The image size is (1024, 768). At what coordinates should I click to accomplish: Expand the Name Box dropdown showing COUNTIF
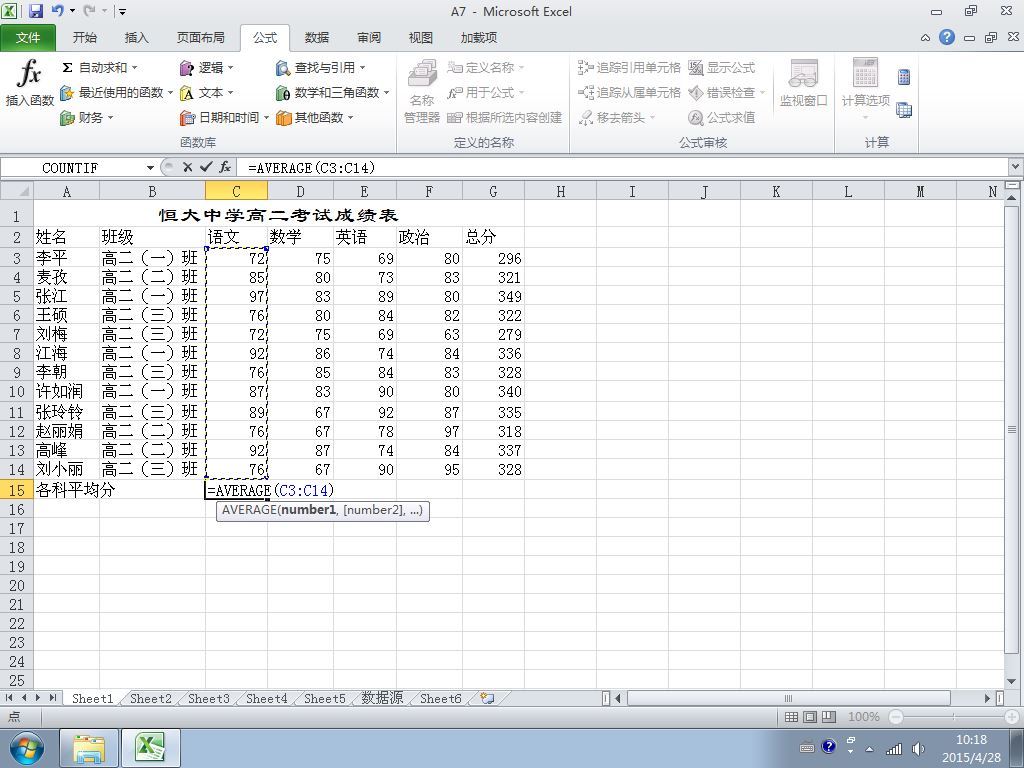point(150,168)
